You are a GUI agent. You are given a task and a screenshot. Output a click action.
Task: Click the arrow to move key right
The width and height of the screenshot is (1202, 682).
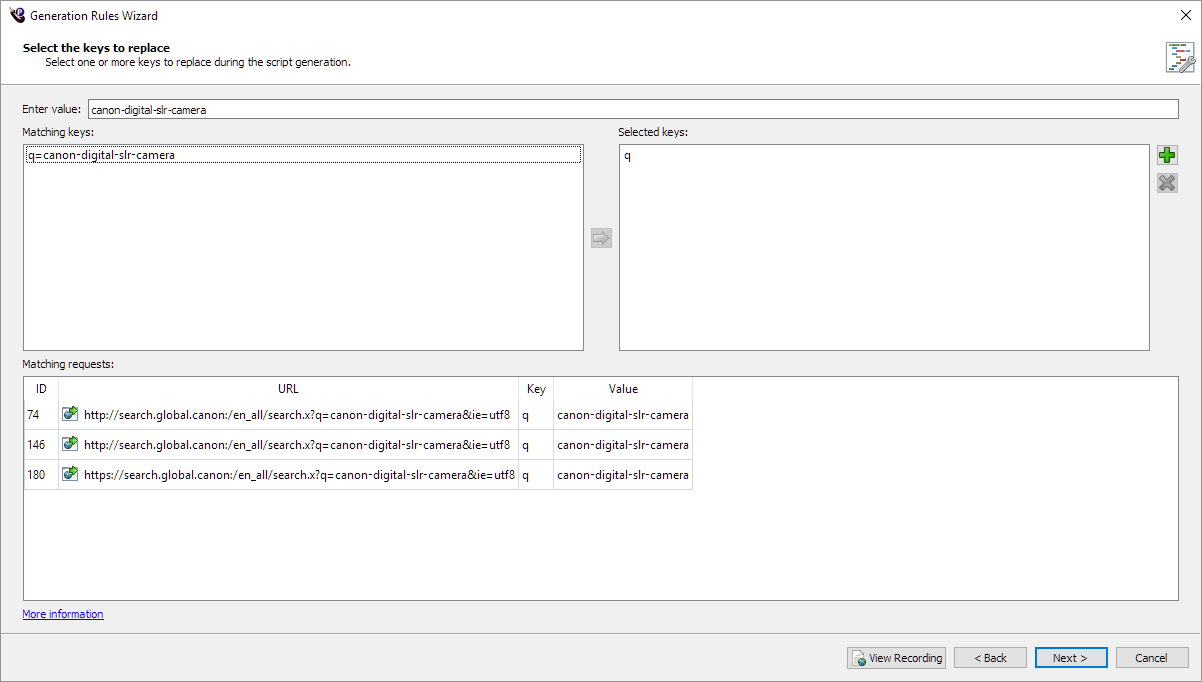tap(601, 238)
